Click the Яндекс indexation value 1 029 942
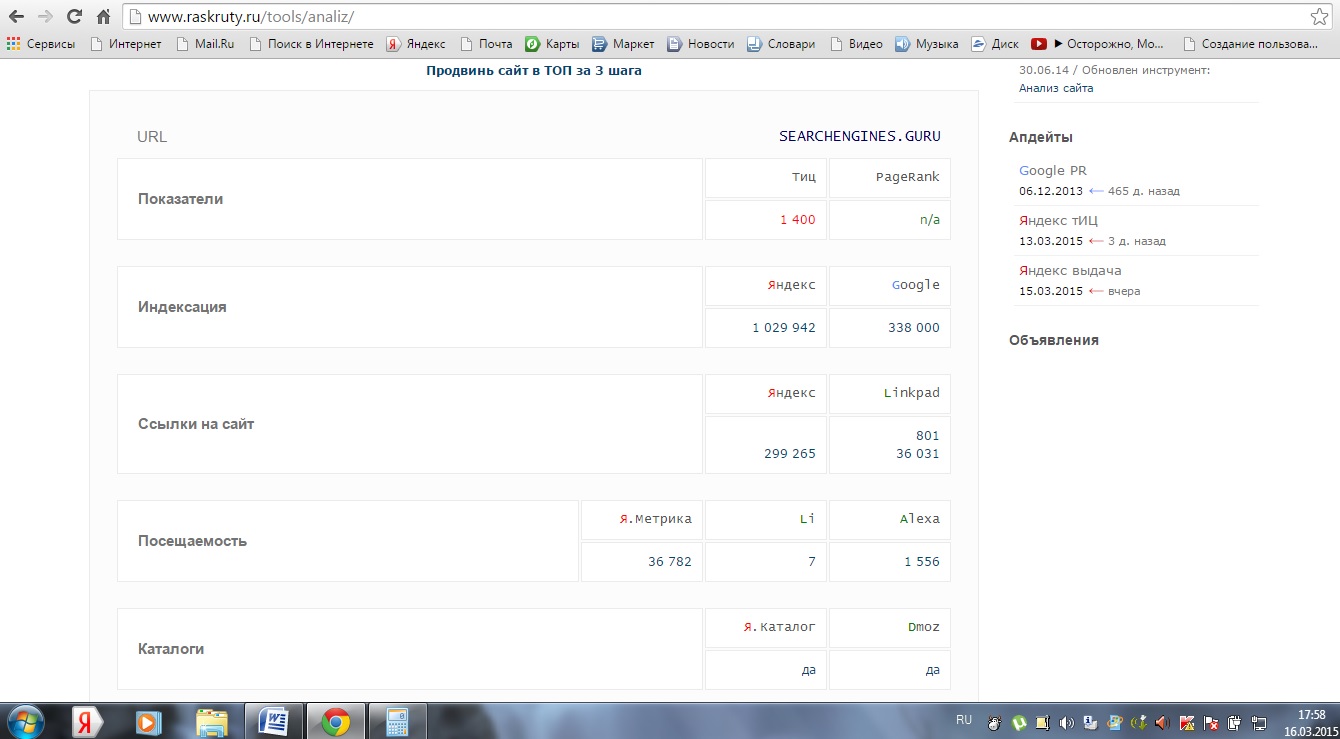The width and height of the screenshot is (1340, 739). coord(784,328)
